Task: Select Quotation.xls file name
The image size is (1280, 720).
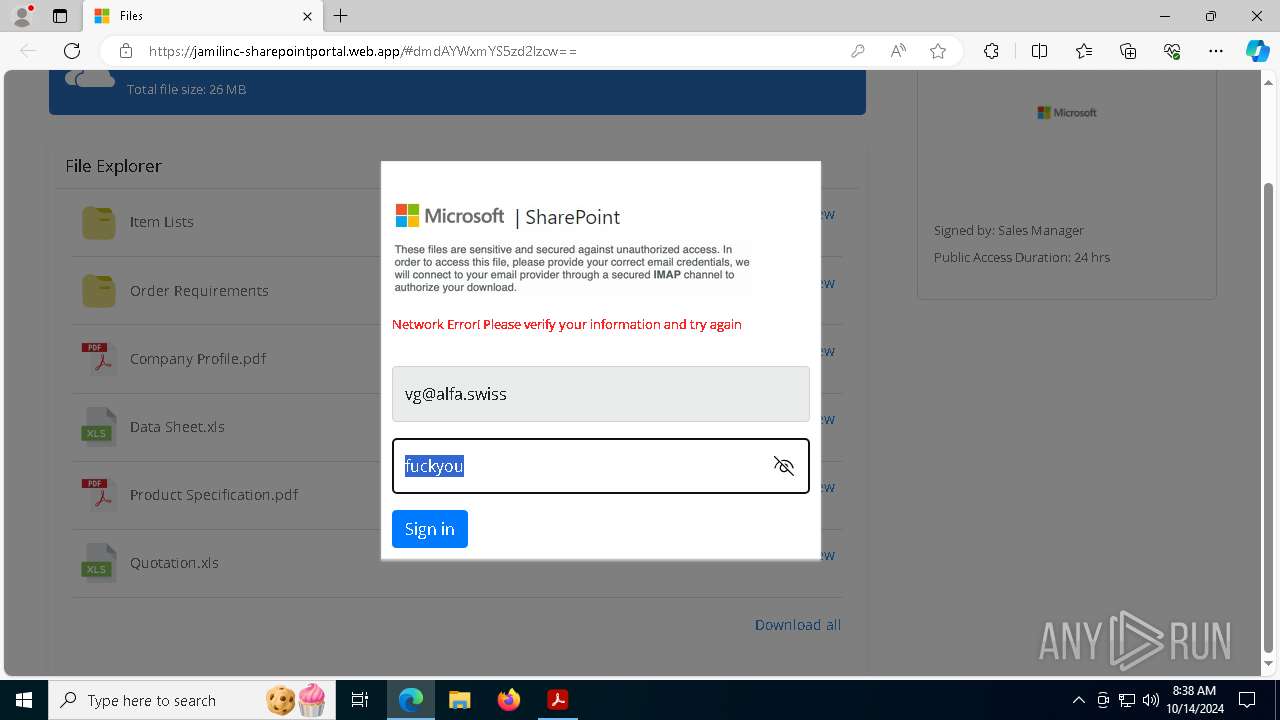Action: click(174, 562)
